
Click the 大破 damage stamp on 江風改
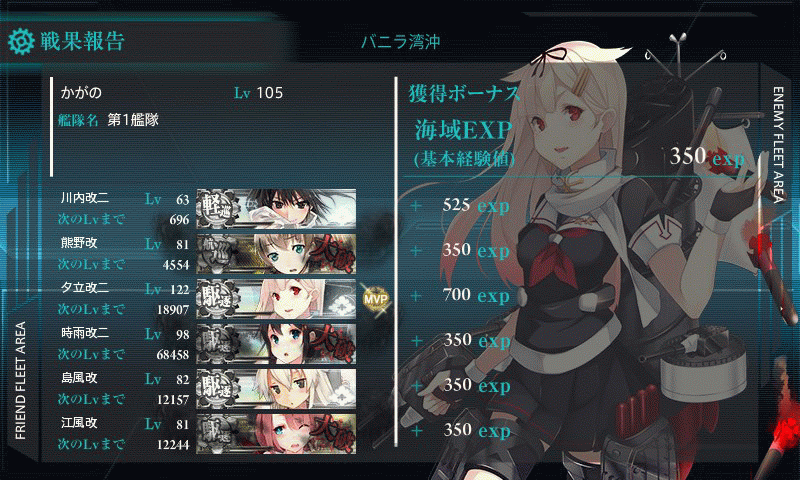pyautogui.click(x=332, y=434)
